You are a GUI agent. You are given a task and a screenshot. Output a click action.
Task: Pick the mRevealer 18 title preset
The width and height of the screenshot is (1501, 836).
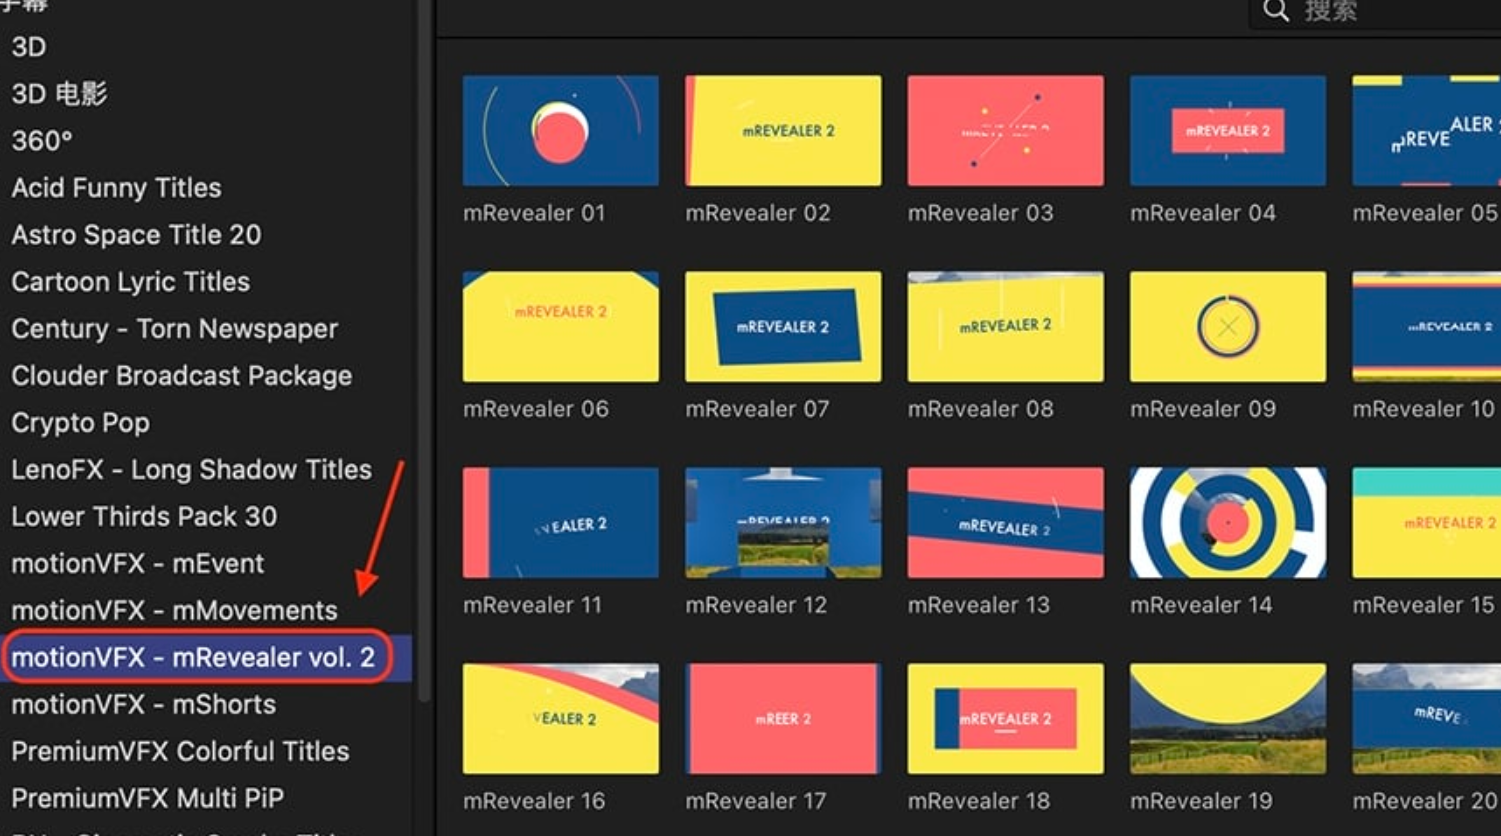[1006, 719]
